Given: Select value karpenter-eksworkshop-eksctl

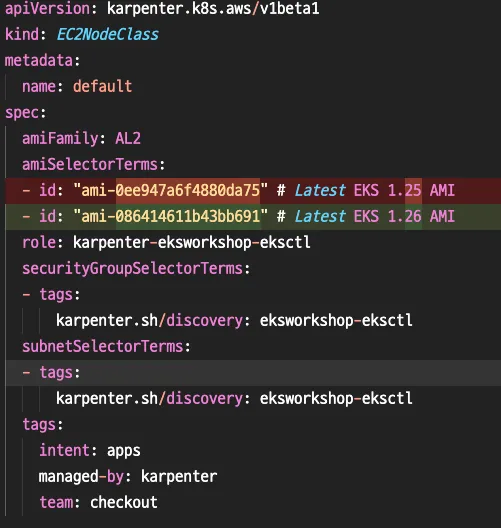Looking at the screenshot, I should coord(192,242).
